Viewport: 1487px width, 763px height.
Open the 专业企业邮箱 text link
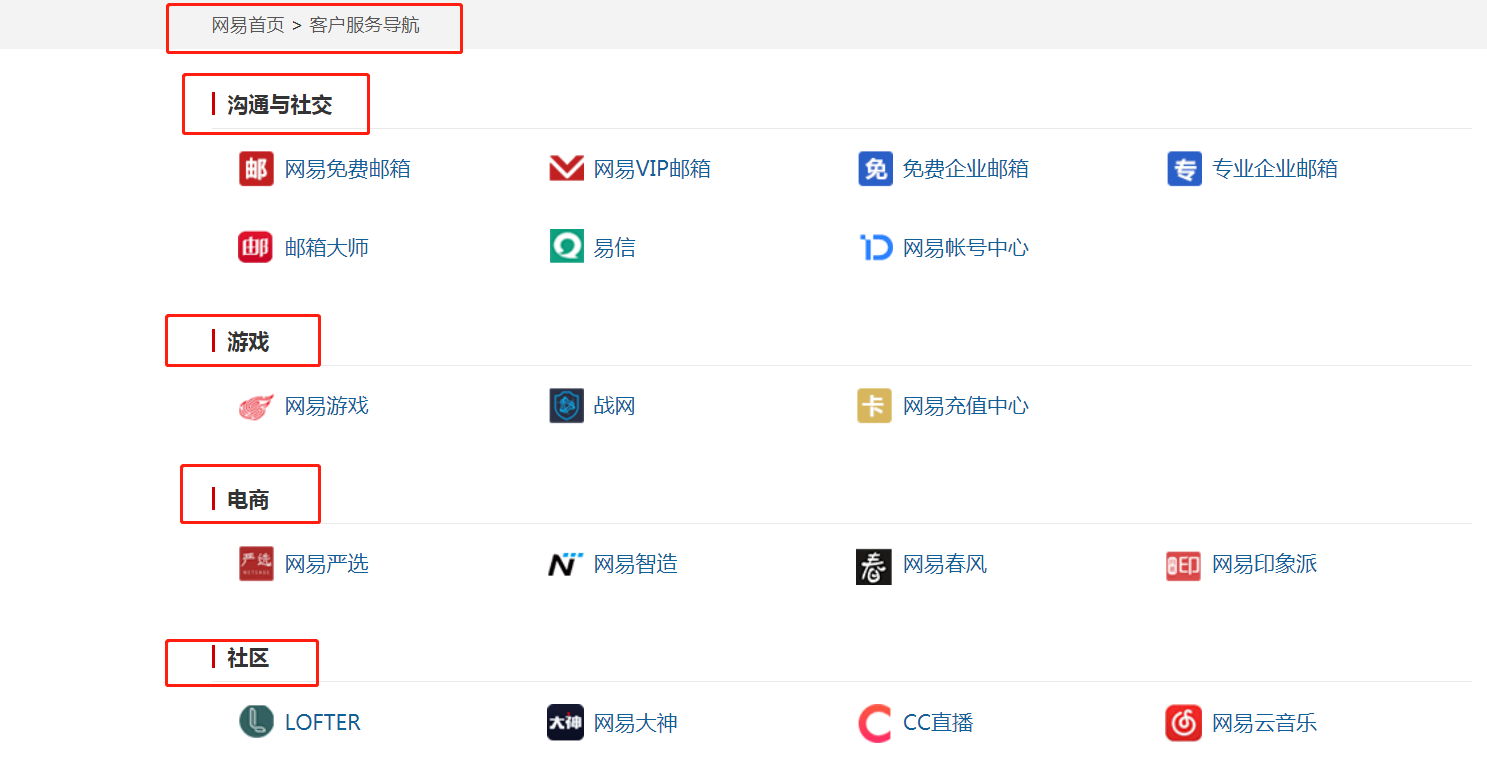(x=1275, y=169)
